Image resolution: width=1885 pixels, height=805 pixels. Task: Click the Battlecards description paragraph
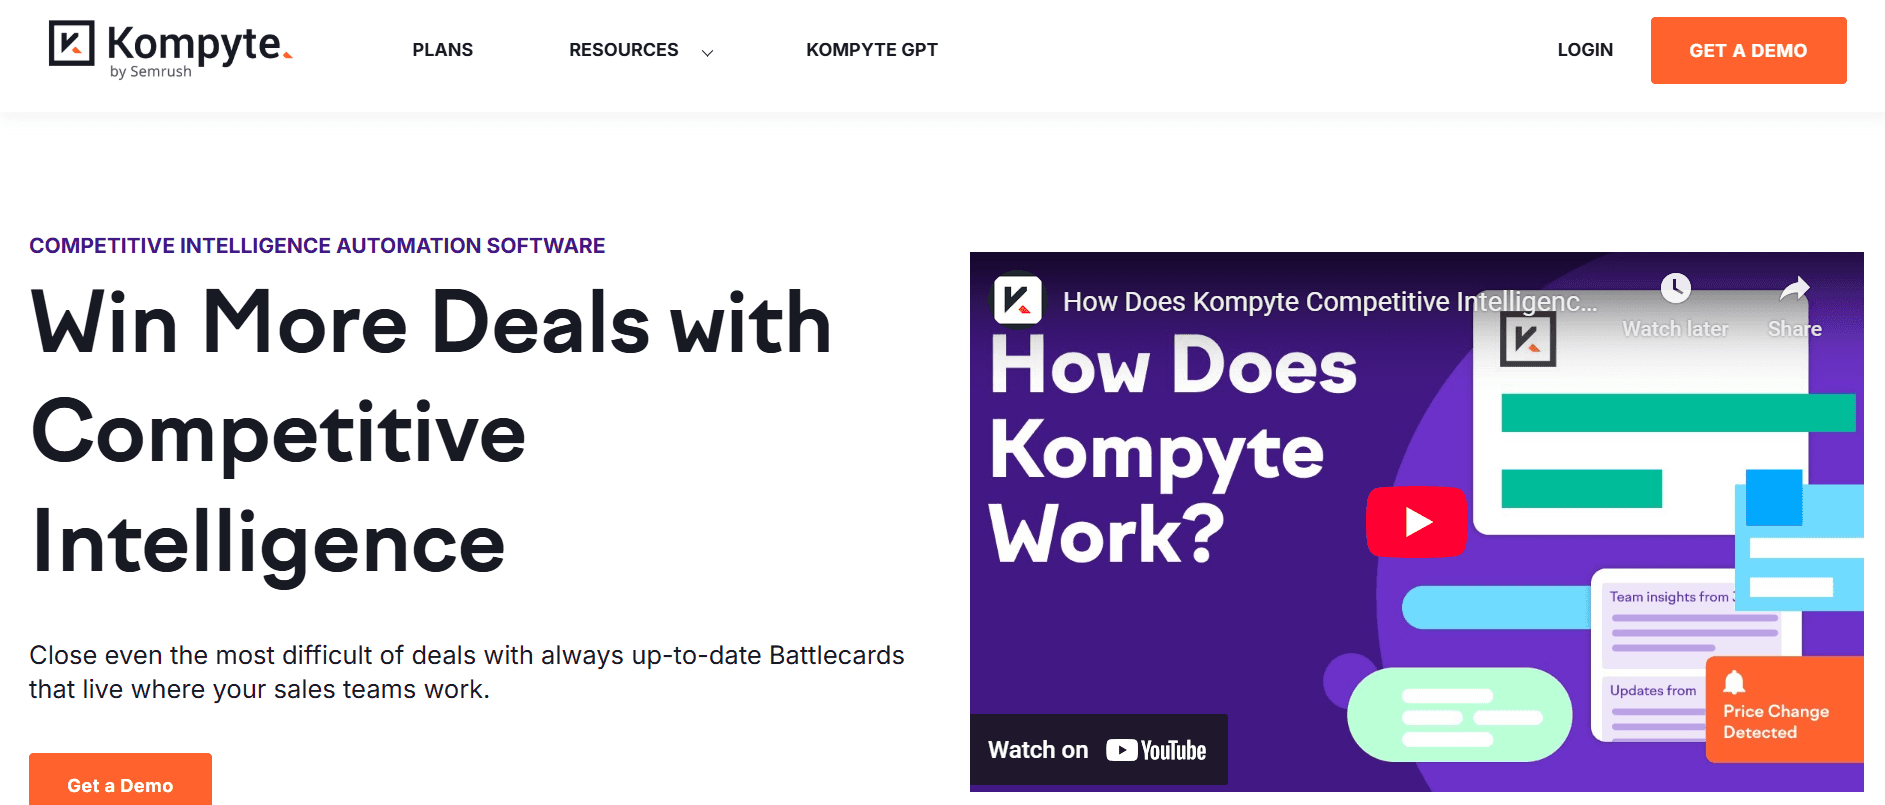click(466, 672)
